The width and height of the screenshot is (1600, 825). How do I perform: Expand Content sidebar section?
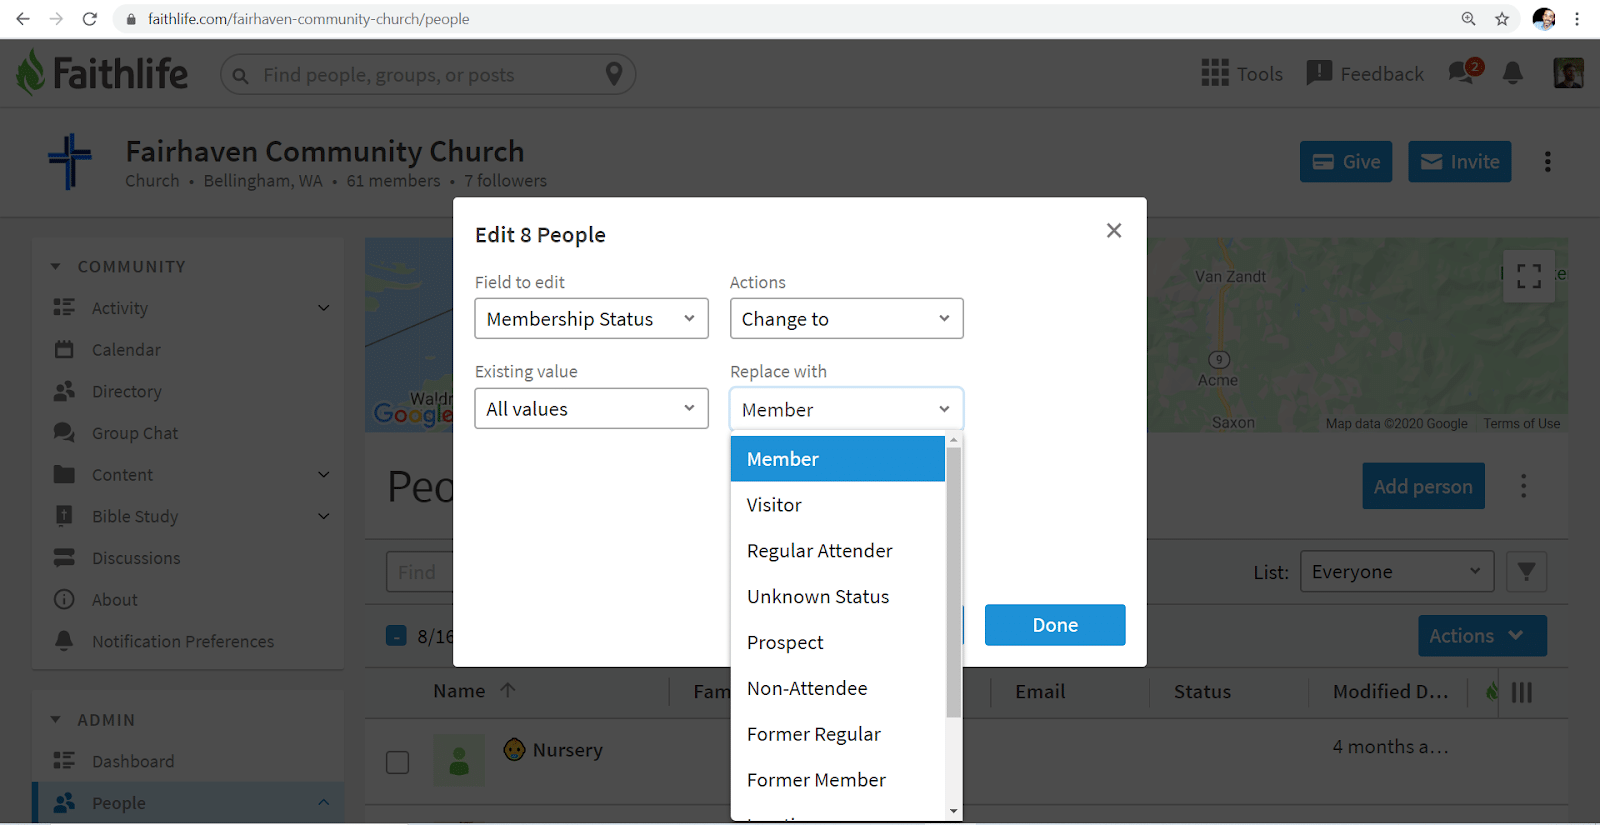click(x=324, y=475)
